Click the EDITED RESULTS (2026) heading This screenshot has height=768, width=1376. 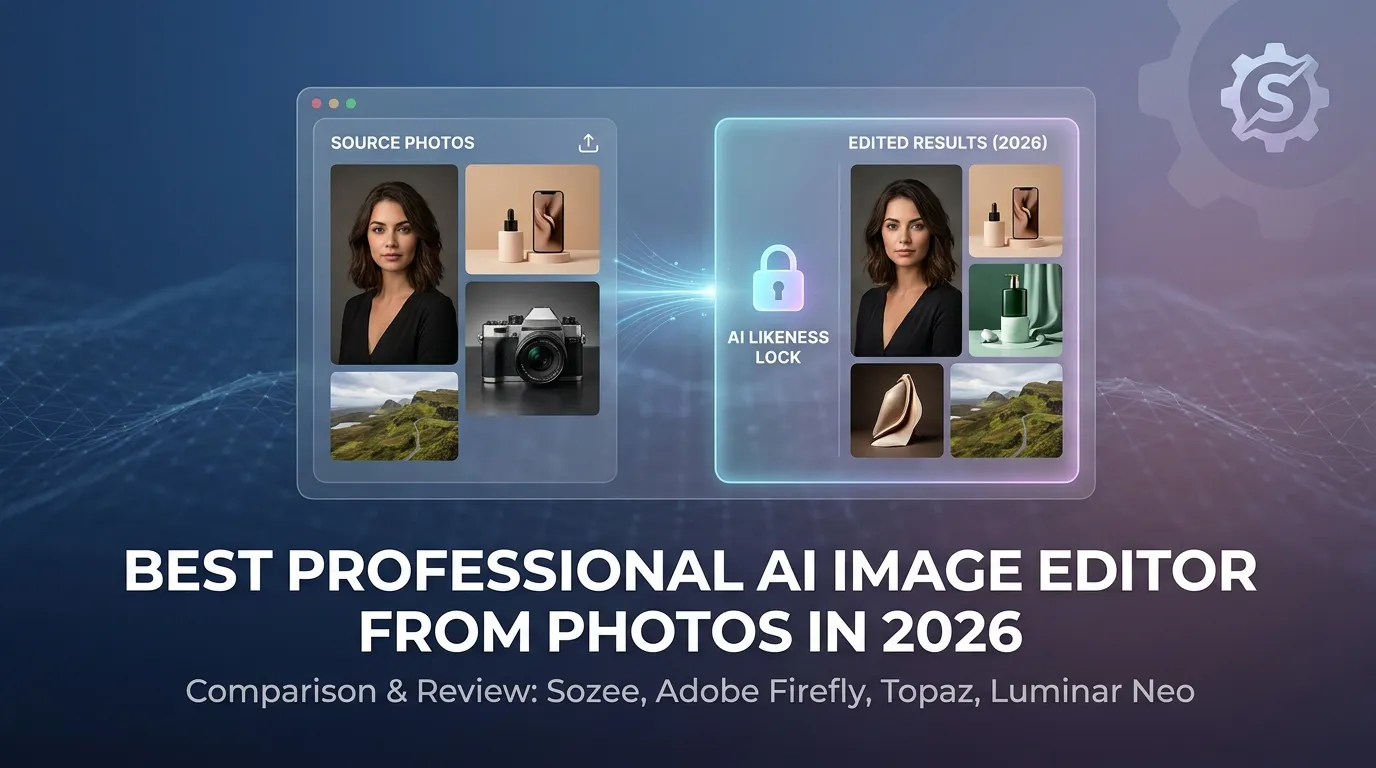pos(948,143)
